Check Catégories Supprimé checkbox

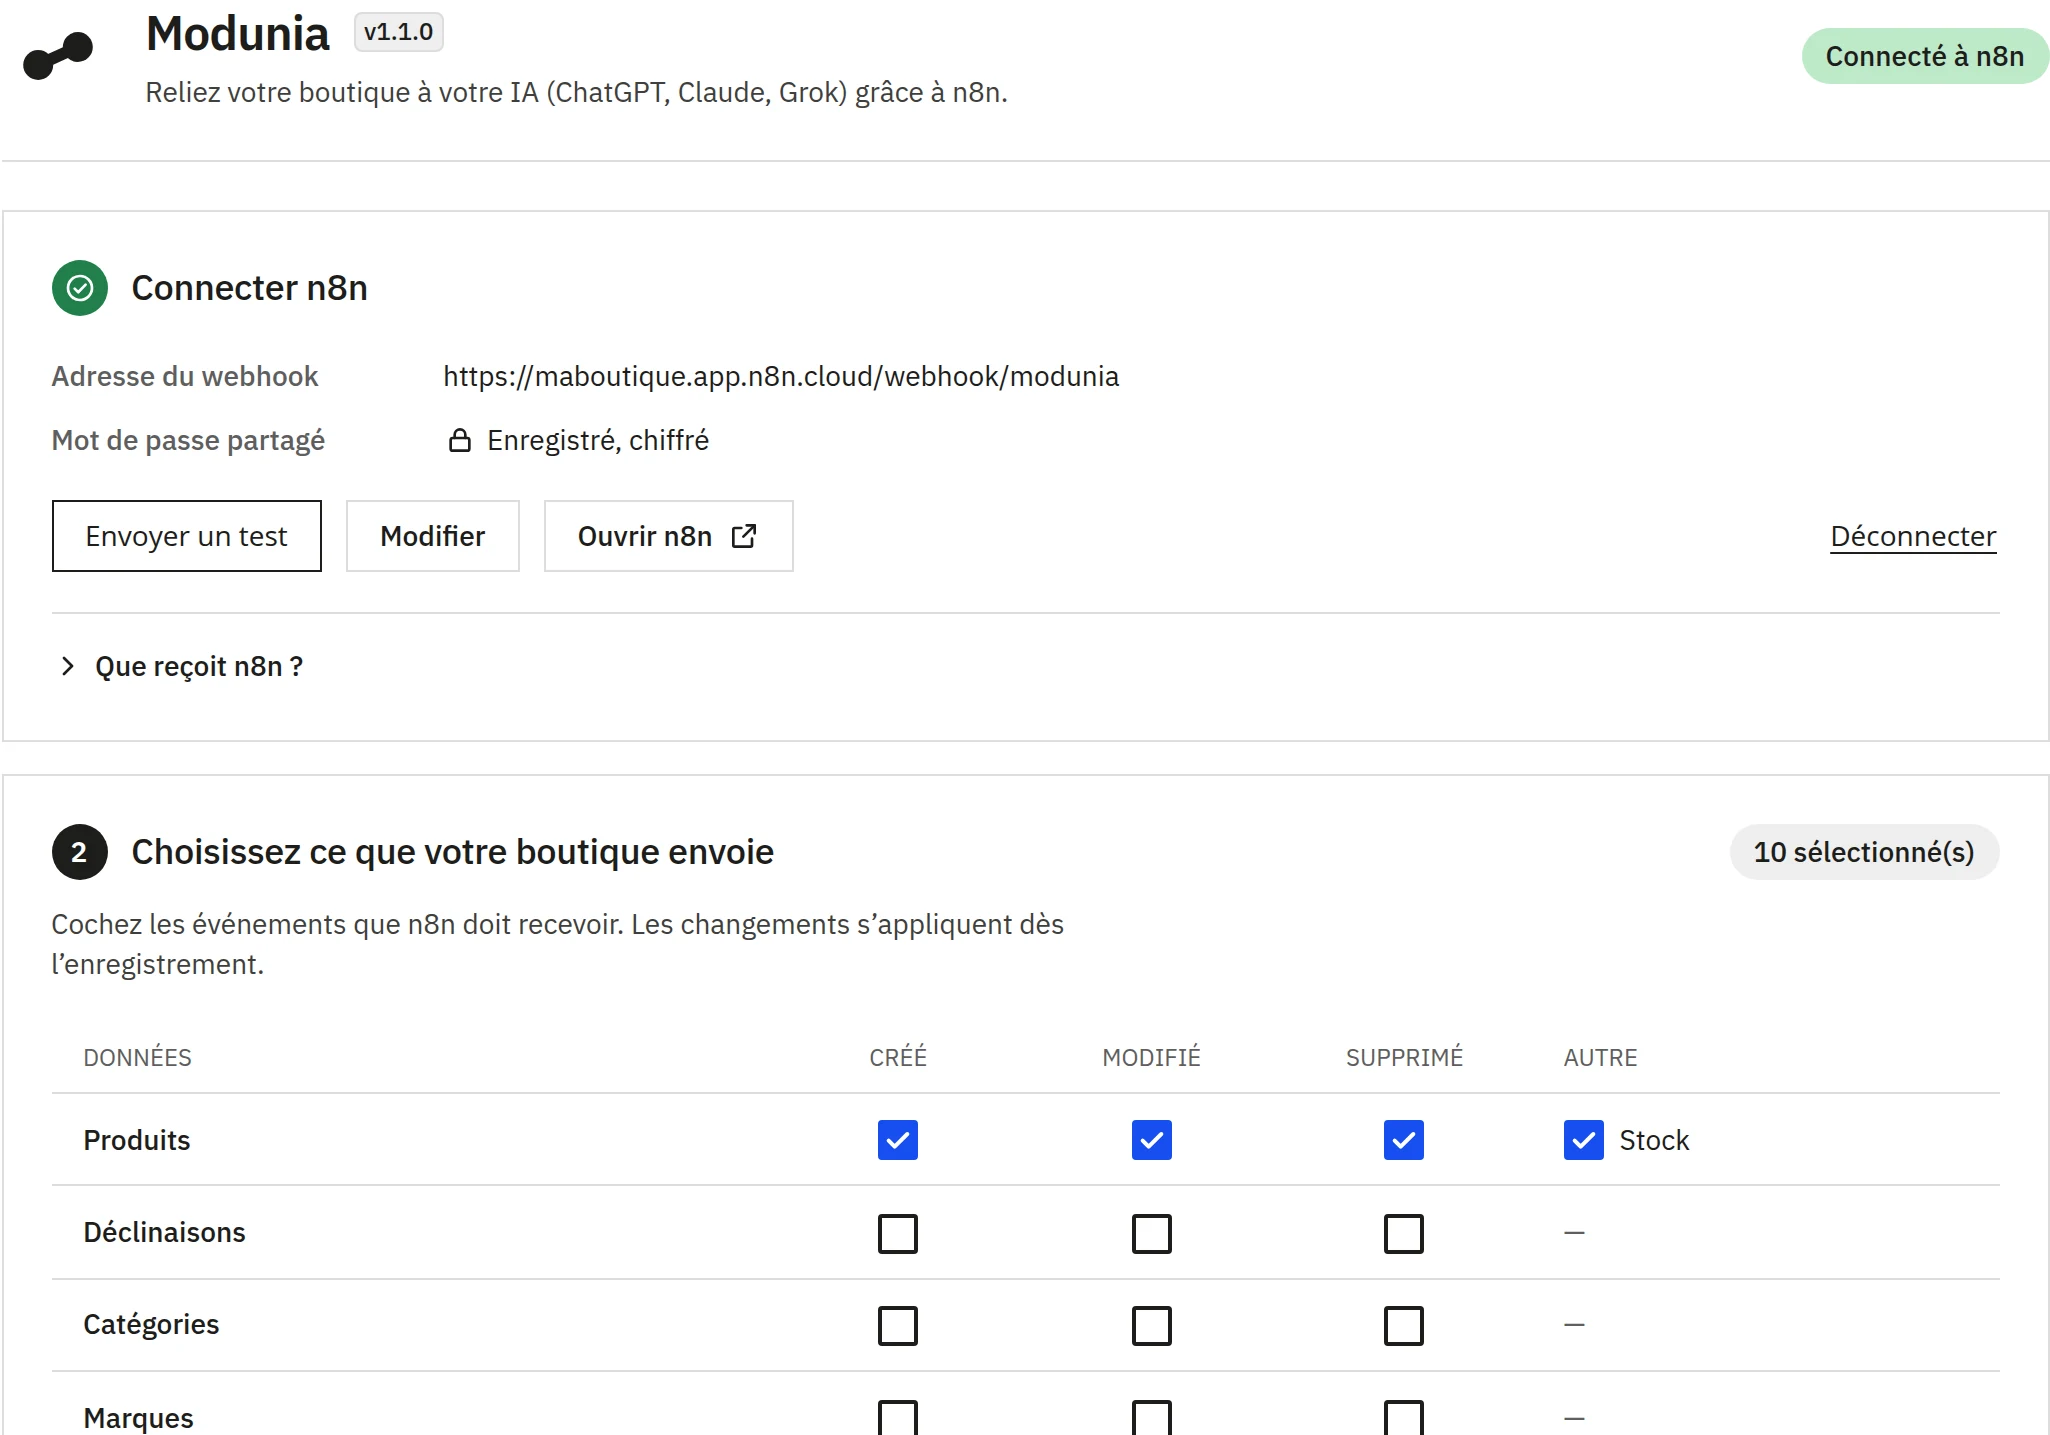[1404, 1325]
